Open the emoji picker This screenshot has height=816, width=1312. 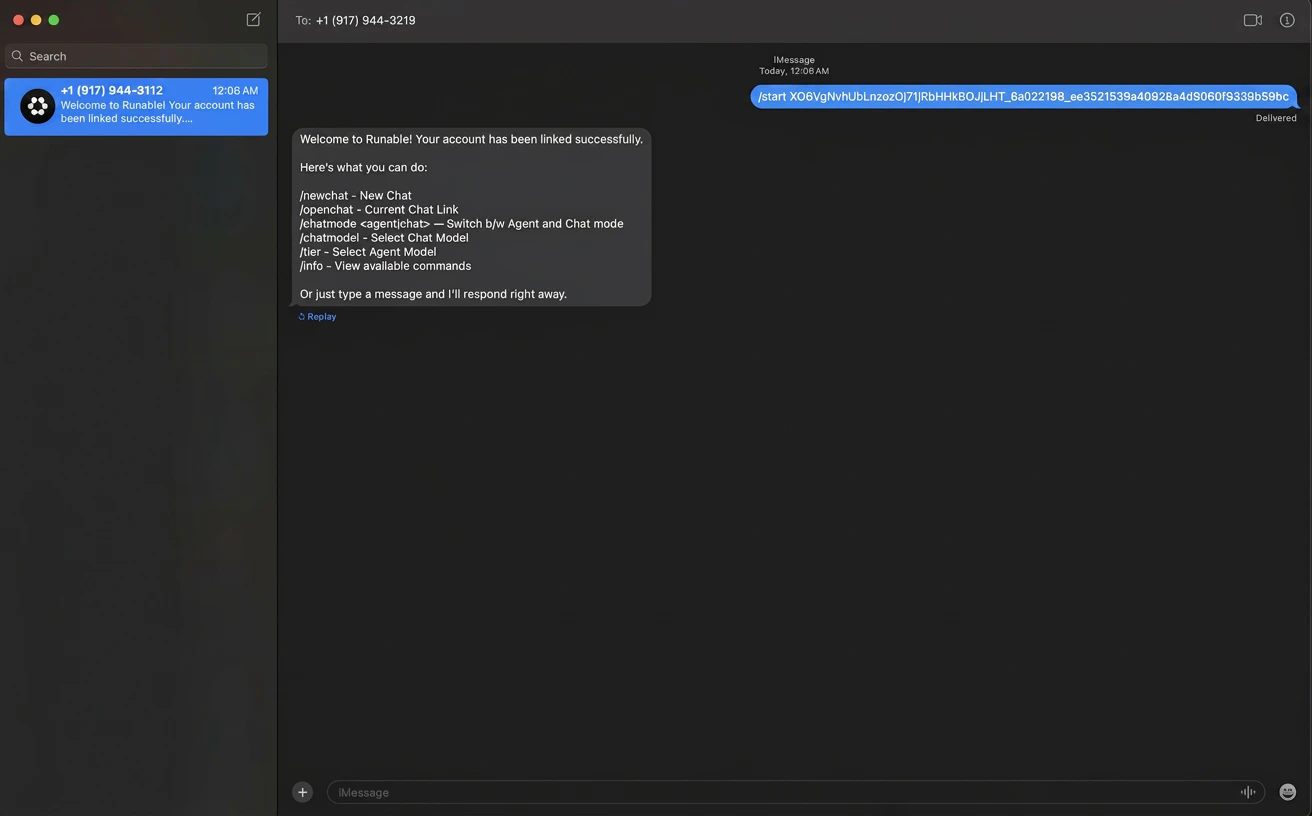(x=1288, y=792)
